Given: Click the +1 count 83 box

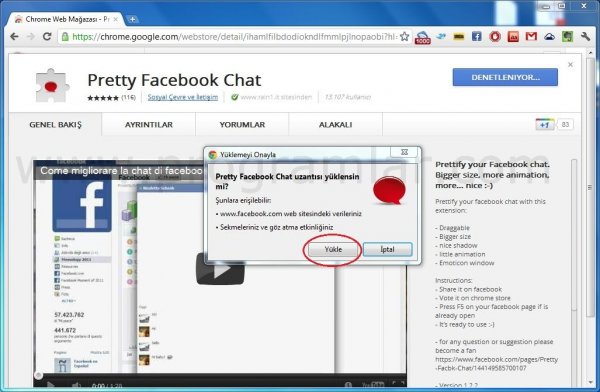Looking at the screenshot, I should (565, 125).
